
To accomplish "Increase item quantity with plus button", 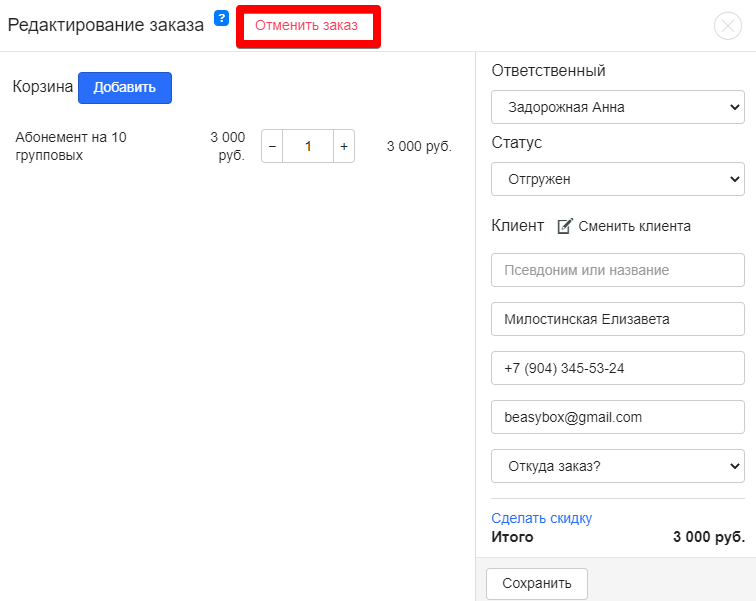I will 344,146.
